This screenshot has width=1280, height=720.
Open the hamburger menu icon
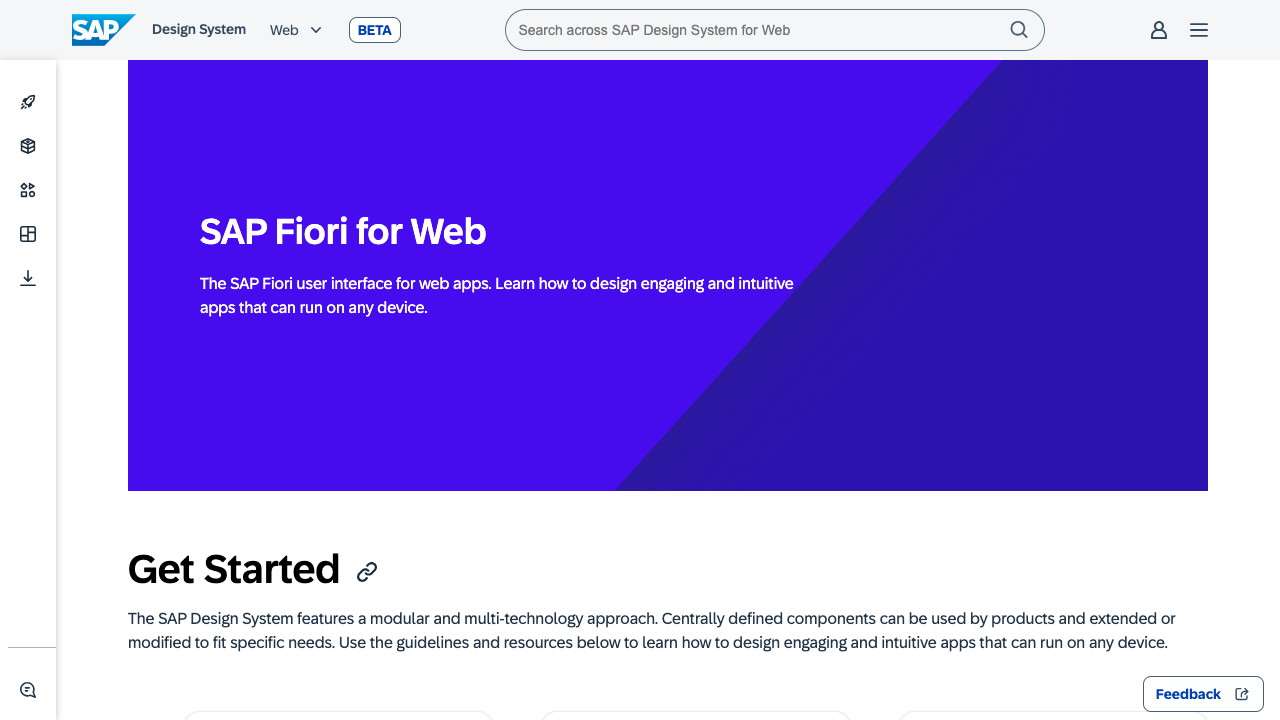point(1199,30)
